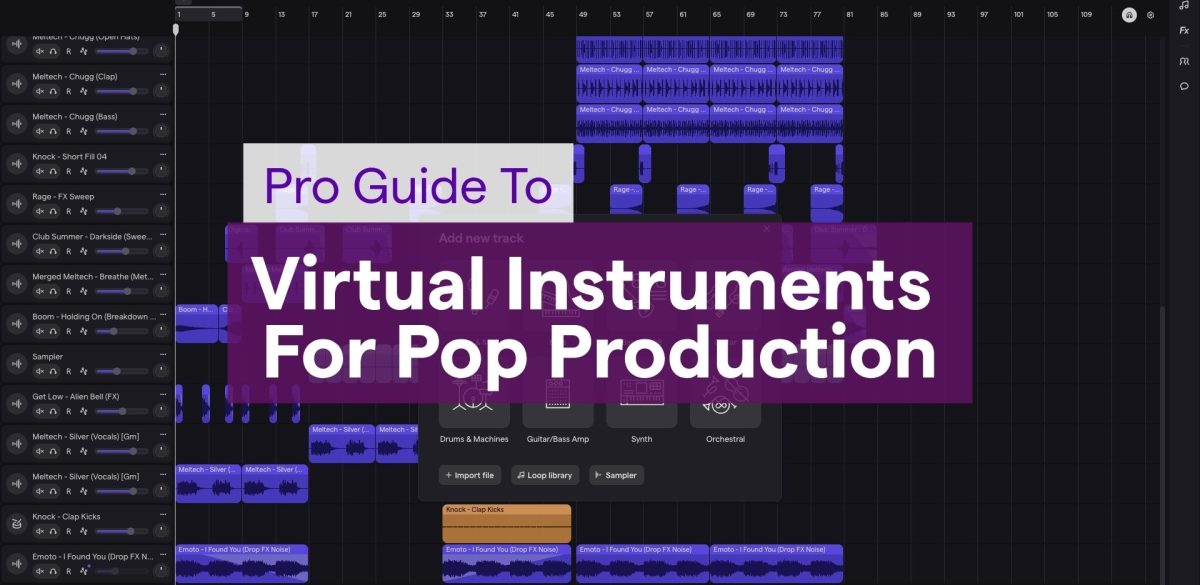This screenshot has width=1200, height=585.
Task: Open the Loop library
Action: 545,475
